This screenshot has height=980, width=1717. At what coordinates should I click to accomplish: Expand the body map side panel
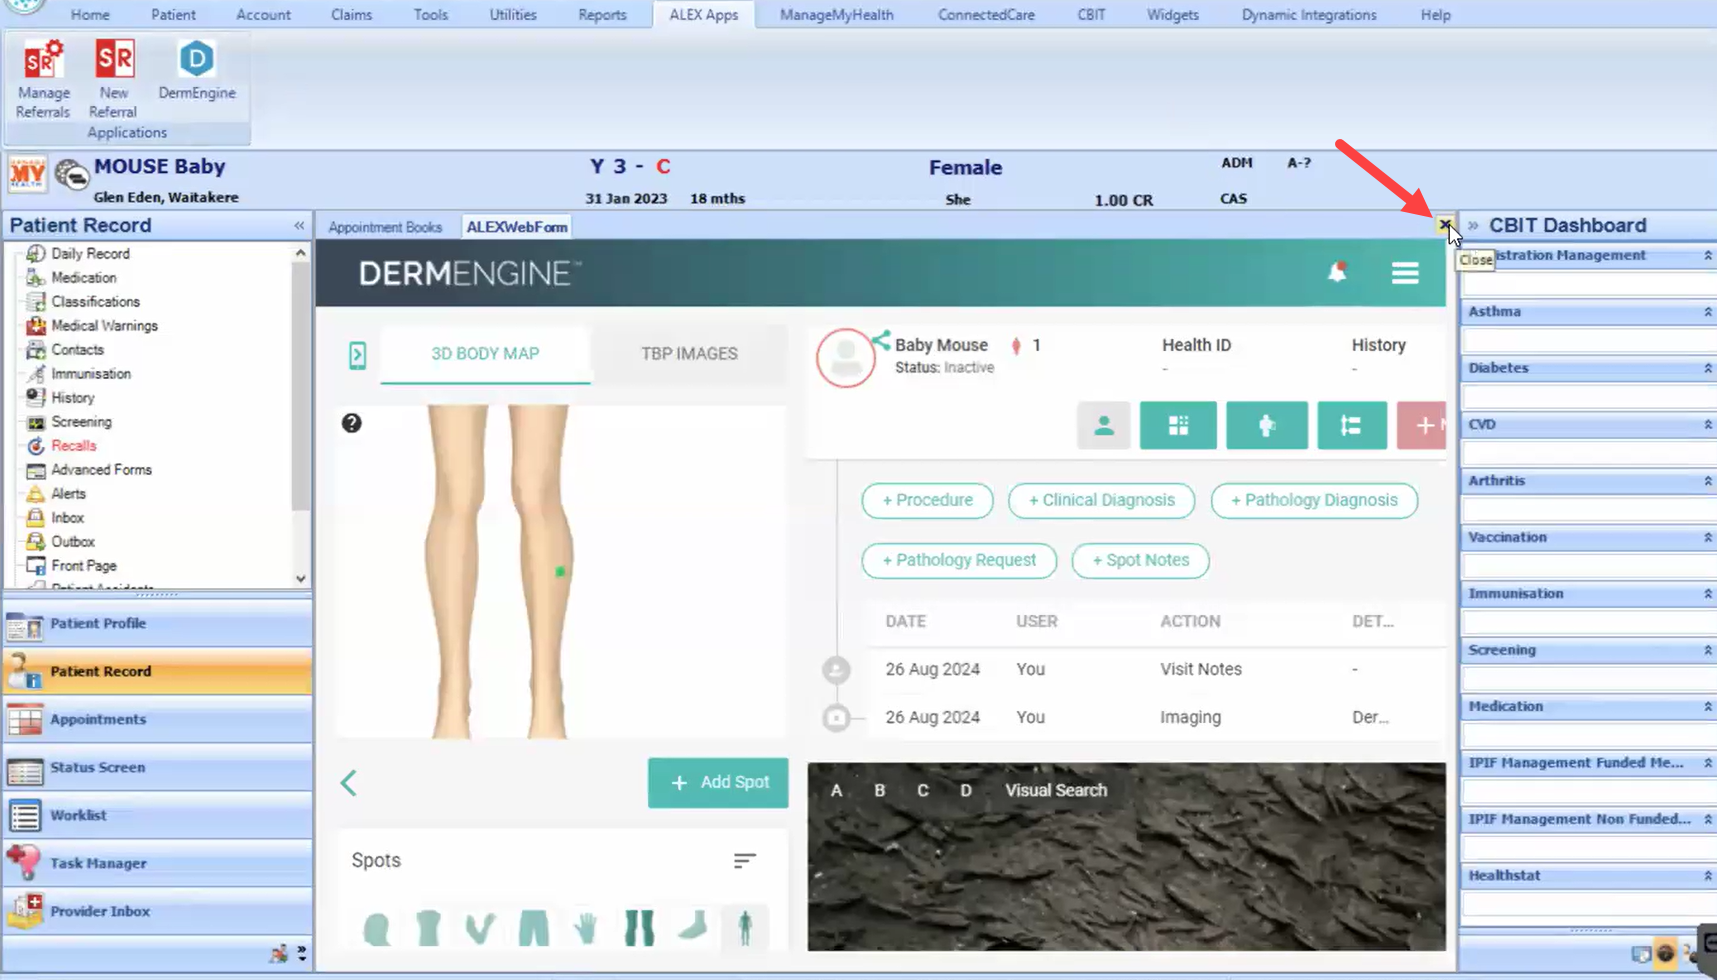tap(357, 355)
